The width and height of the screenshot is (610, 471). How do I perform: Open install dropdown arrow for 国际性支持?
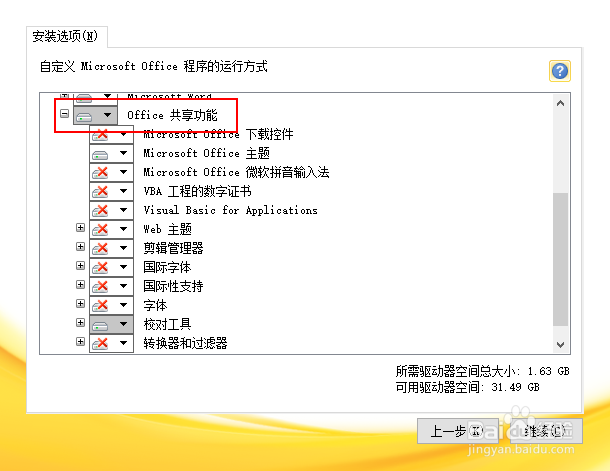tap(124, 286)
